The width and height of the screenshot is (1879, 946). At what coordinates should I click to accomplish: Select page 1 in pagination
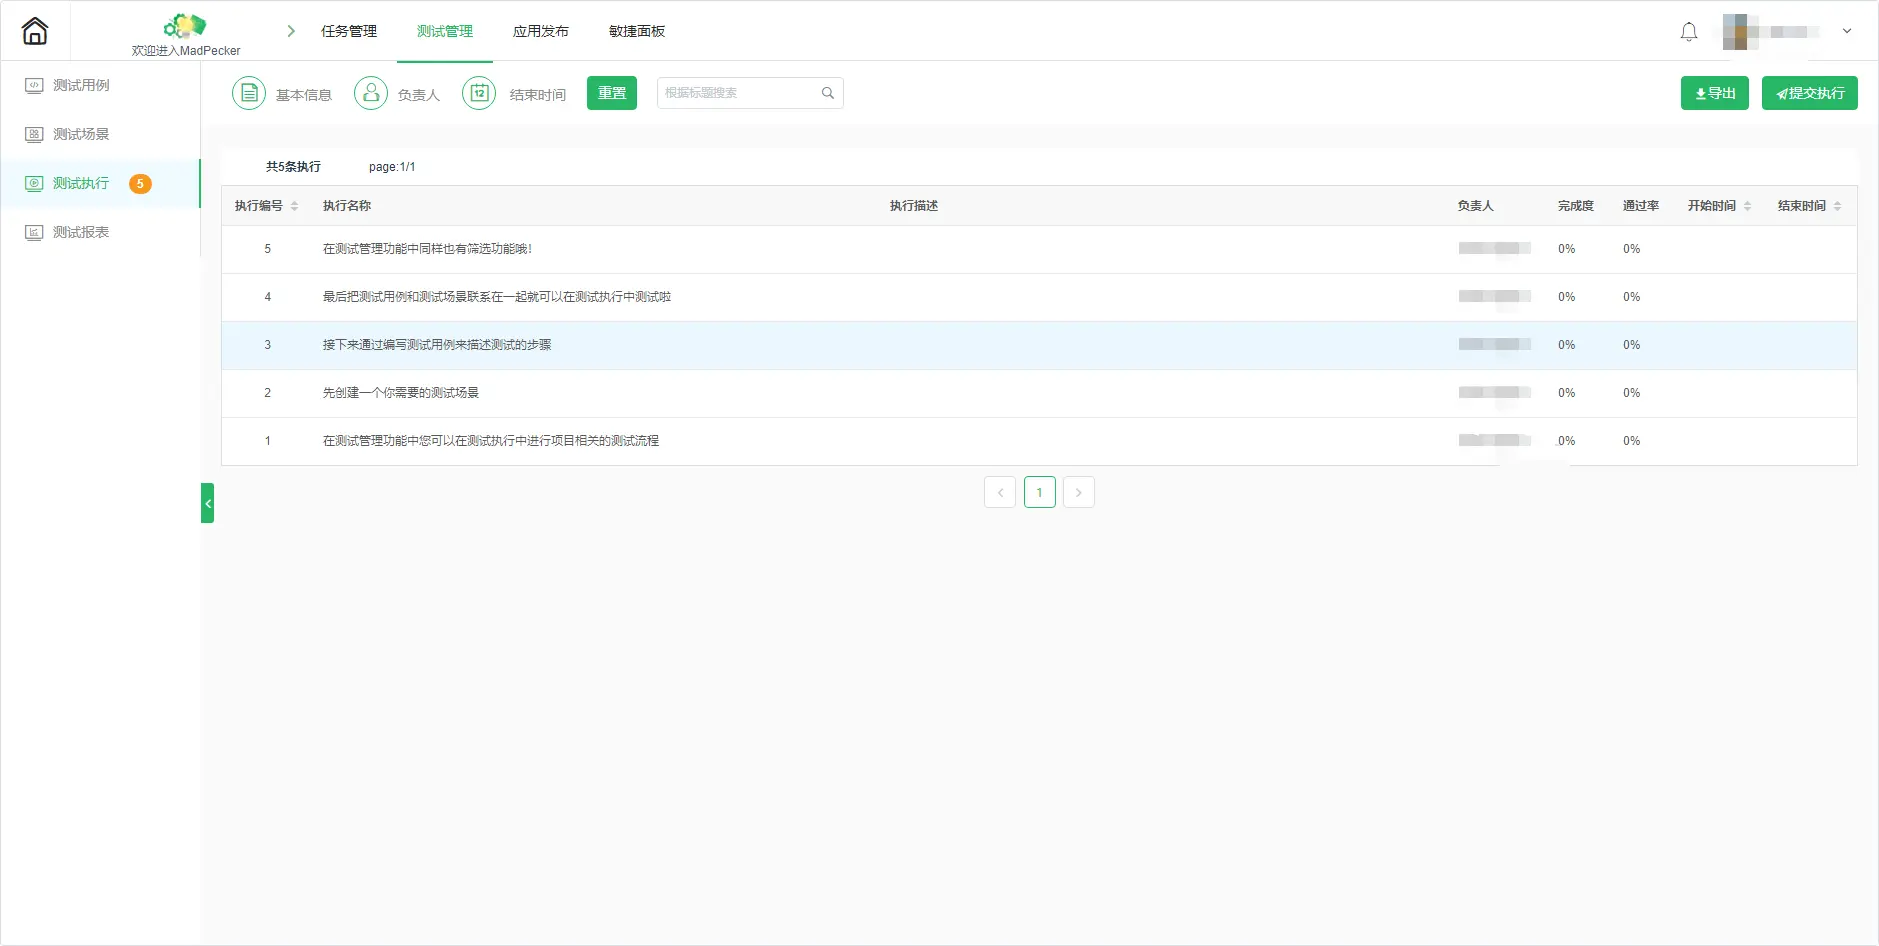[1040, 492]
